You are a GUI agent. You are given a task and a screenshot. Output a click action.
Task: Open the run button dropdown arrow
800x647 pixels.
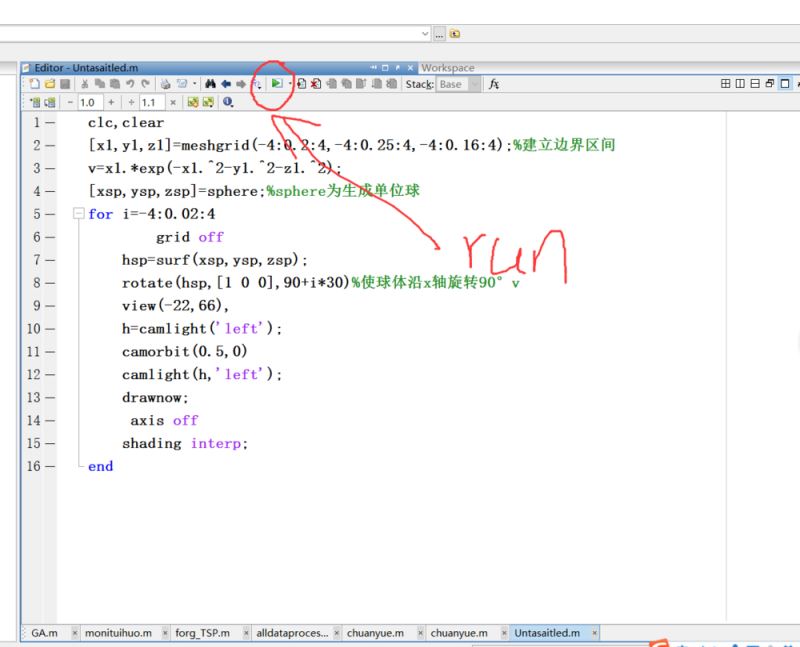point(290,84)
